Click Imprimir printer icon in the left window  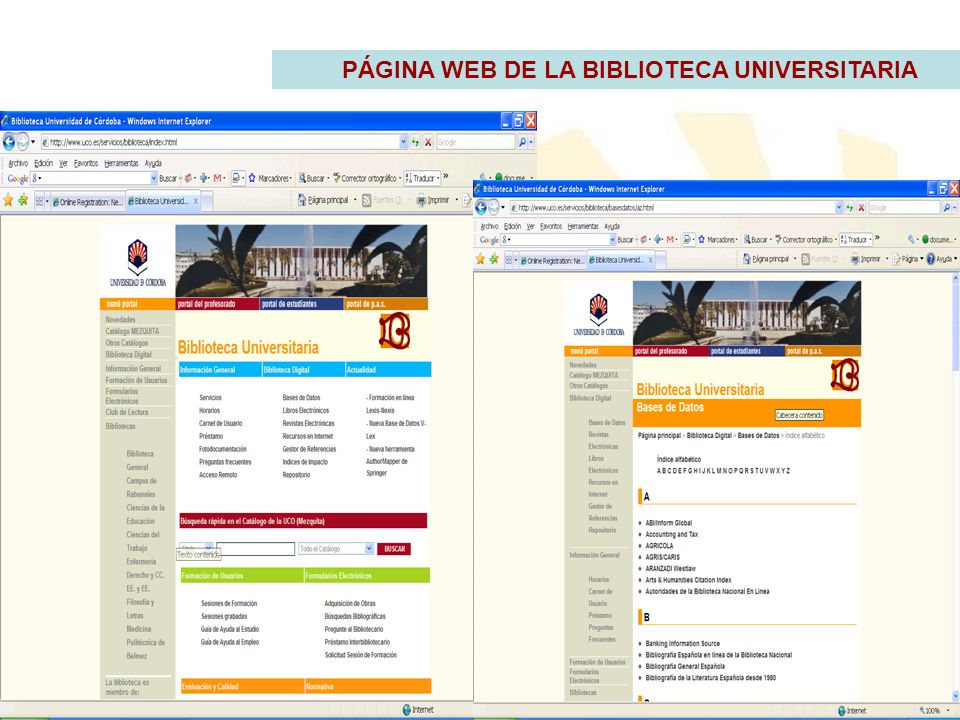click(x=421, y=200)
